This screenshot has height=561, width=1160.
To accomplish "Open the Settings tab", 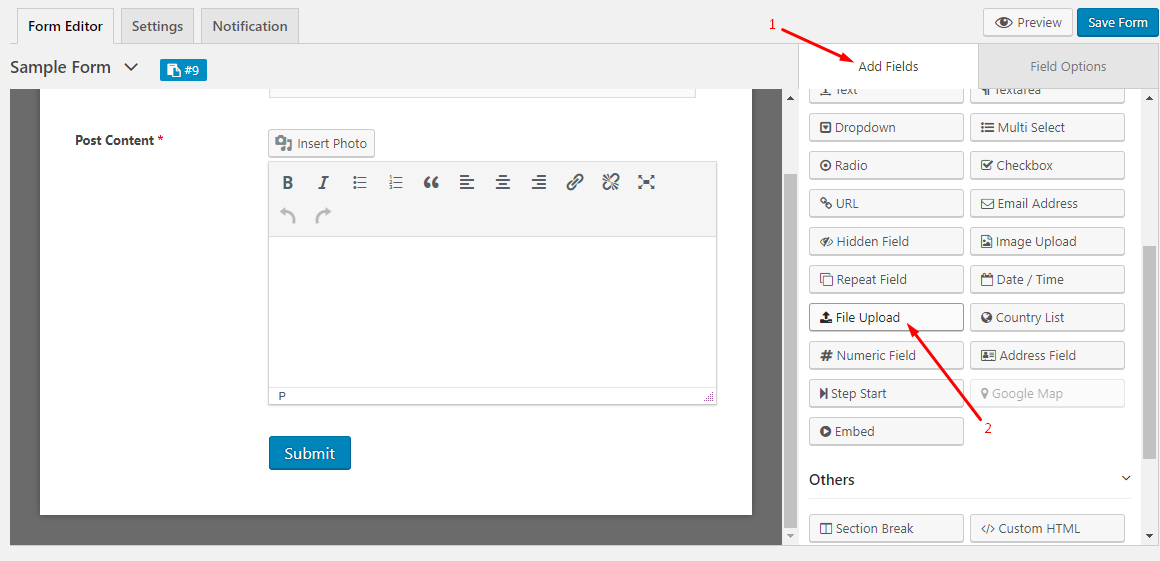I will [x=158, y=26].
